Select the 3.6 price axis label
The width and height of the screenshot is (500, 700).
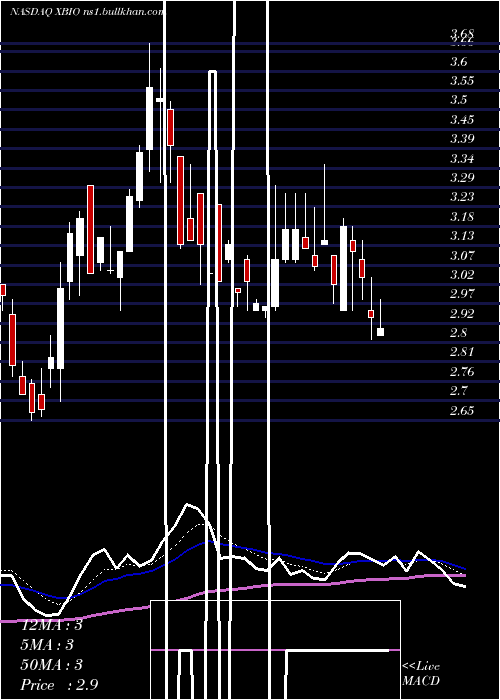[459, 62]
